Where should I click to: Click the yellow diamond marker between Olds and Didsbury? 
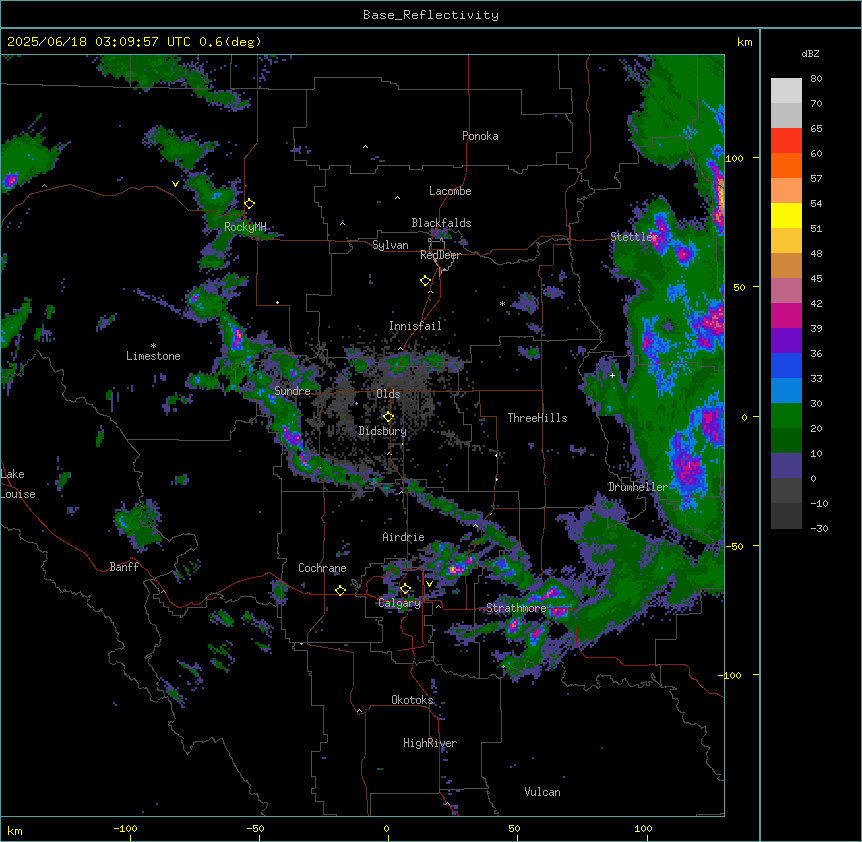tap(388, 417)
